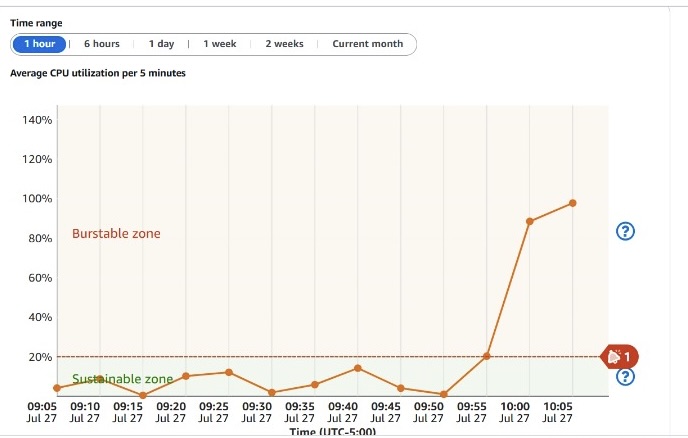Click the 09:15 data point at zero
The image size is (688, 438).
point(143,395)
